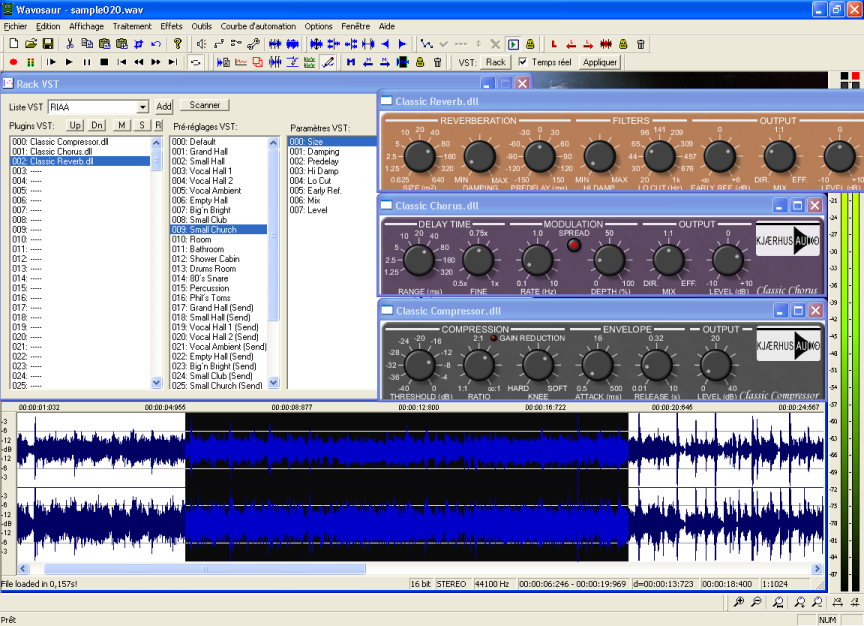Select the '002: Predelay' parameter
Viewport: 864px width, 626px height.
[x=332, y=161]
